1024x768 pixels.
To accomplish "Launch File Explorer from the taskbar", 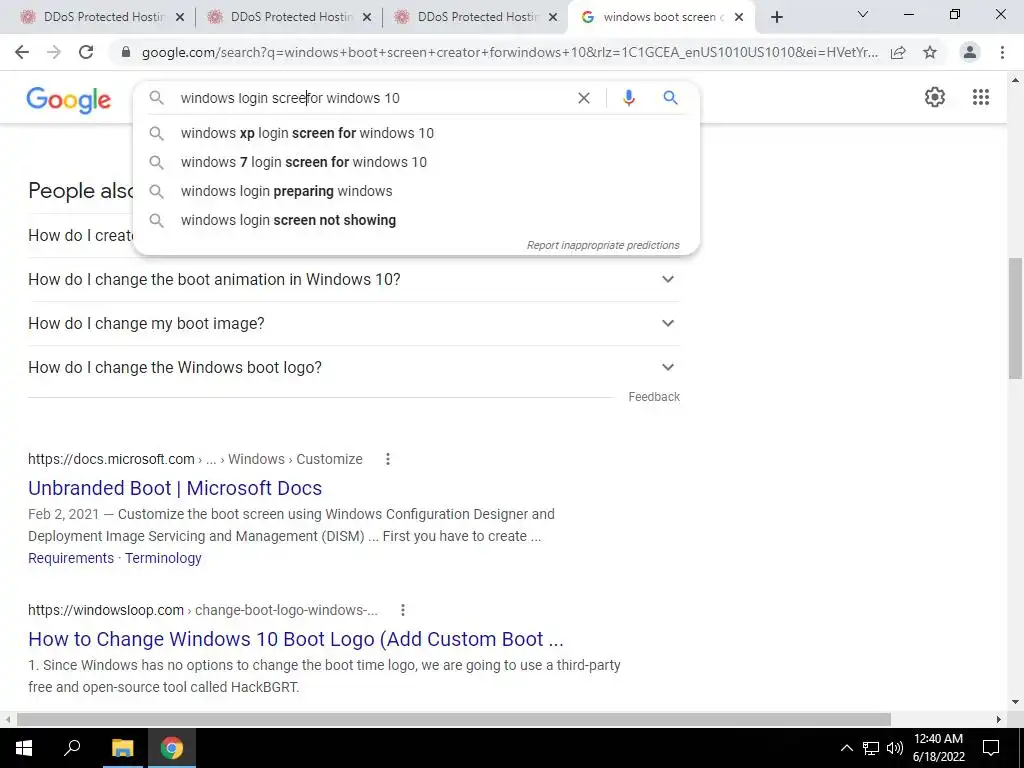I will [x=122, y=748].
